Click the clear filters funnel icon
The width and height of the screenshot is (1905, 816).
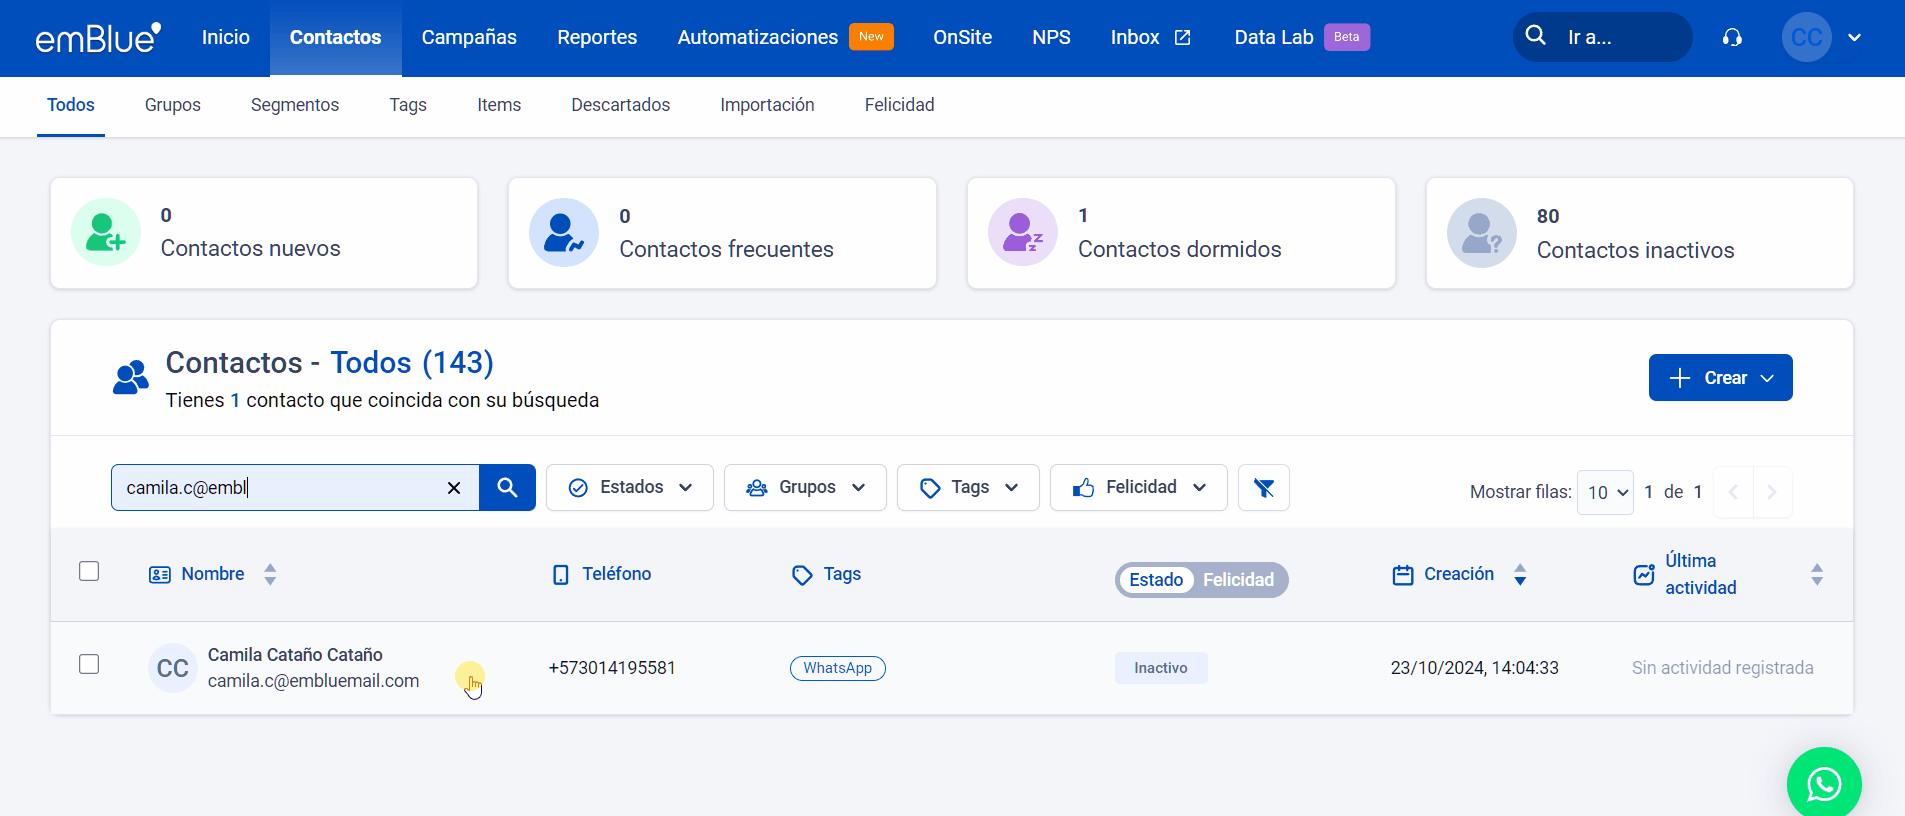coord(1263,488)
